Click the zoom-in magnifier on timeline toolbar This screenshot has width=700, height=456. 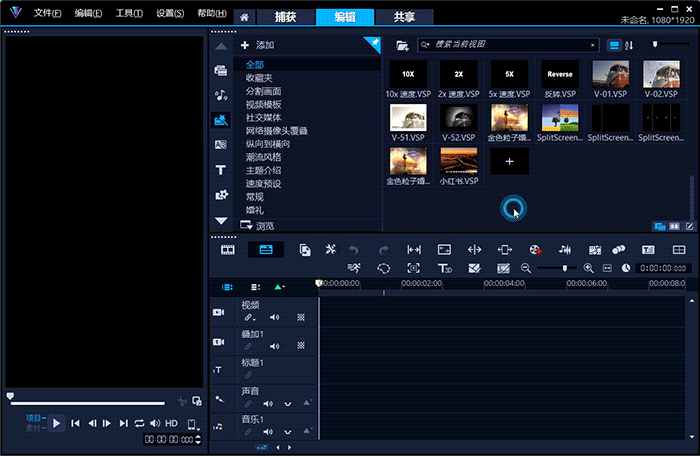pos(589,268)
